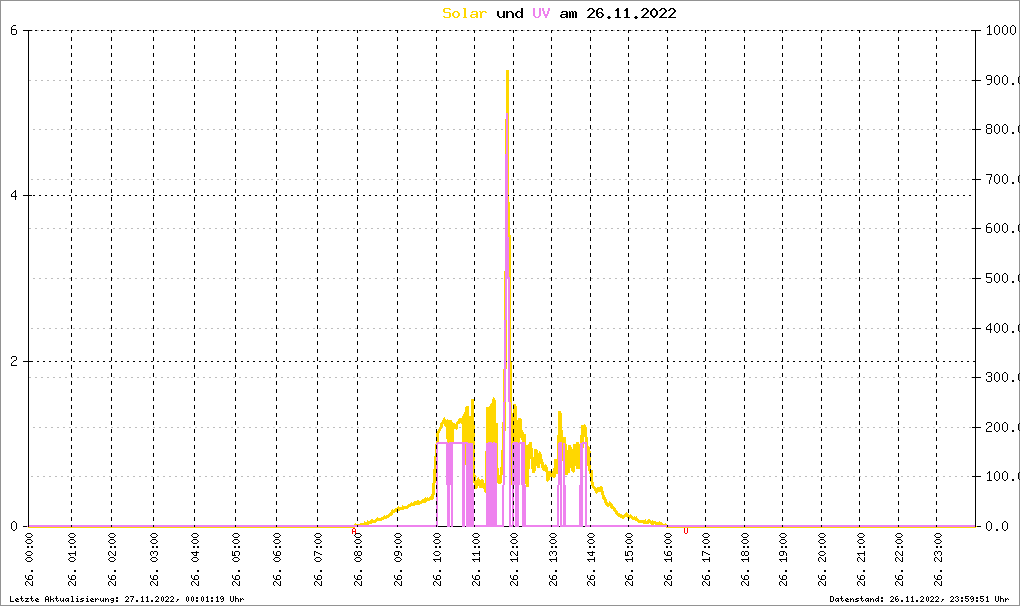
Task: Click the left axis label "0"
Action: [14, 526]
